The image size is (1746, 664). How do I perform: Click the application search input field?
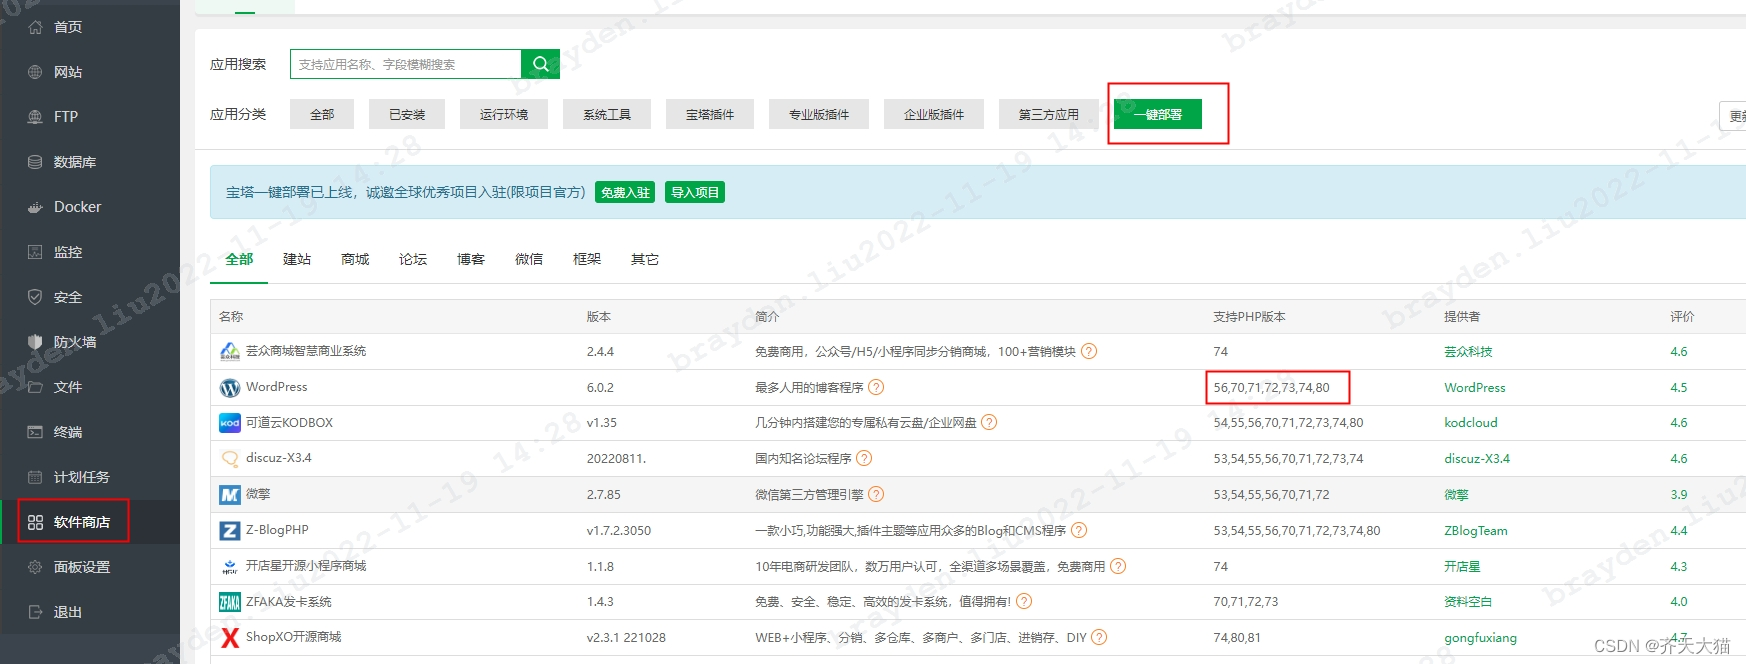406,64
